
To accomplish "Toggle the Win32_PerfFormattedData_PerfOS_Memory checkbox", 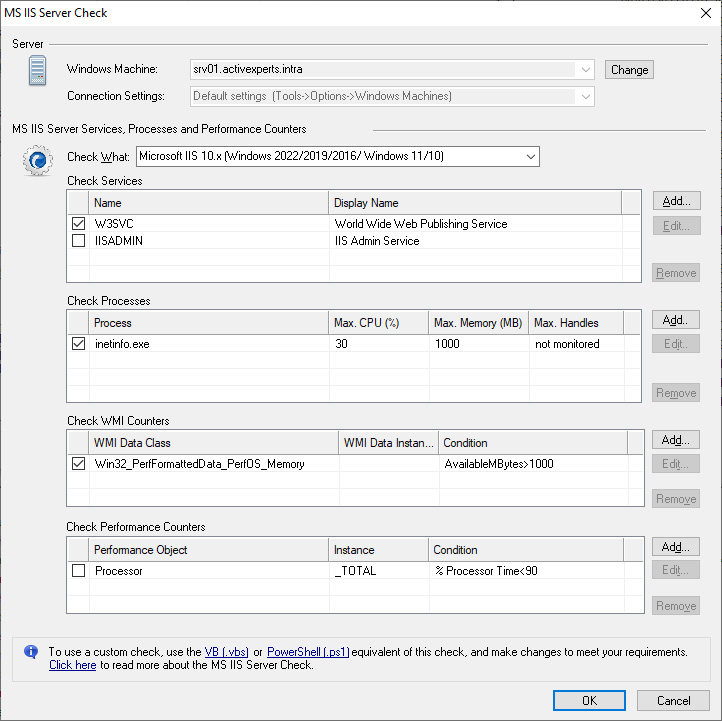I will 79,464.
